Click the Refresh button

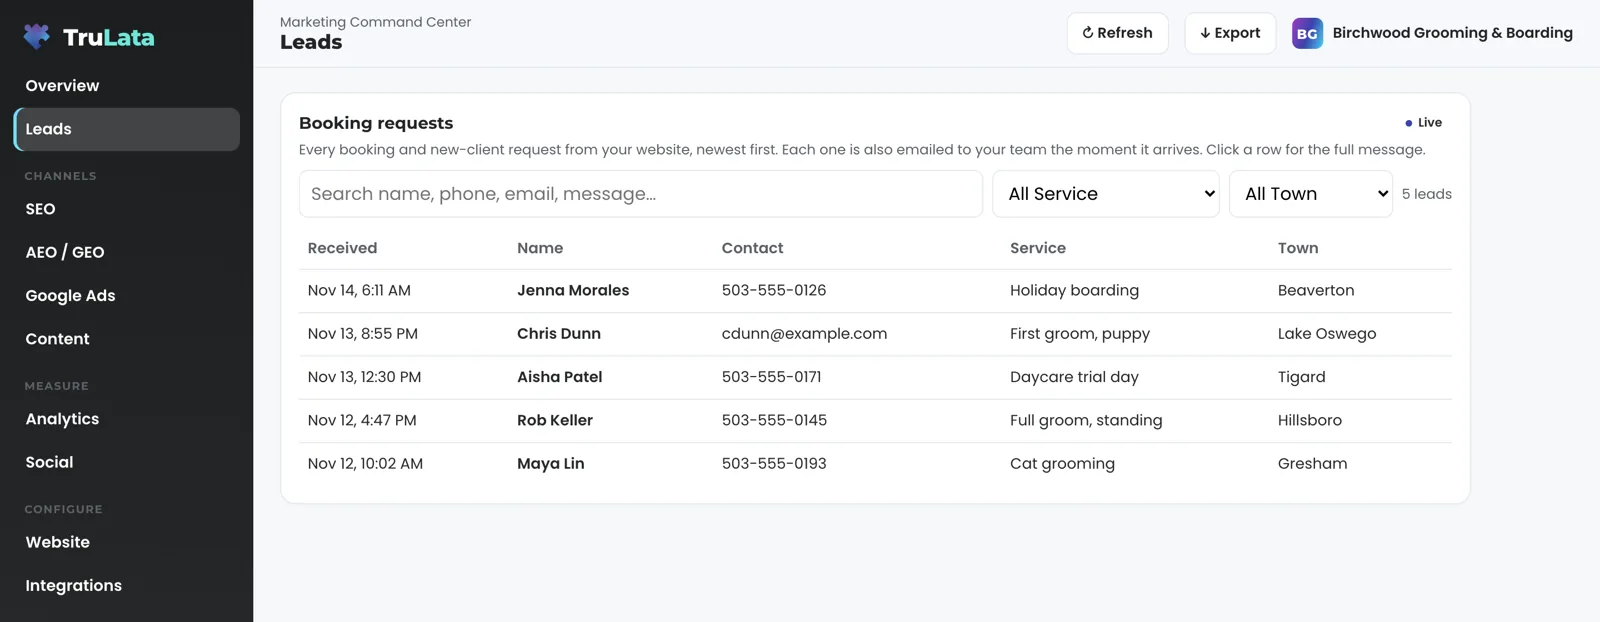(x=1117, y=33)
